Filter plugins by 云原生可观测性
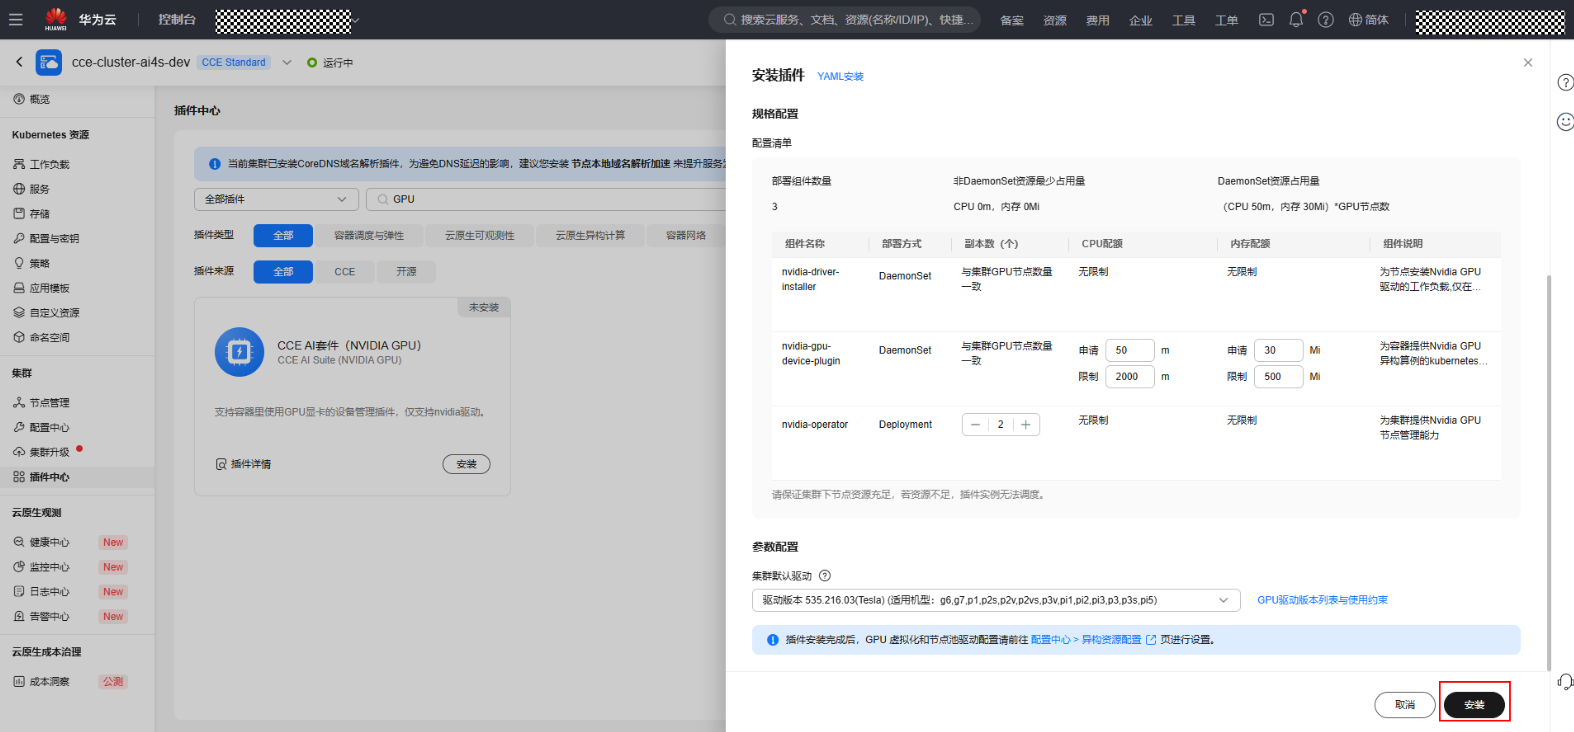This screenshot has width=1574, height=732. pos(480,235)
